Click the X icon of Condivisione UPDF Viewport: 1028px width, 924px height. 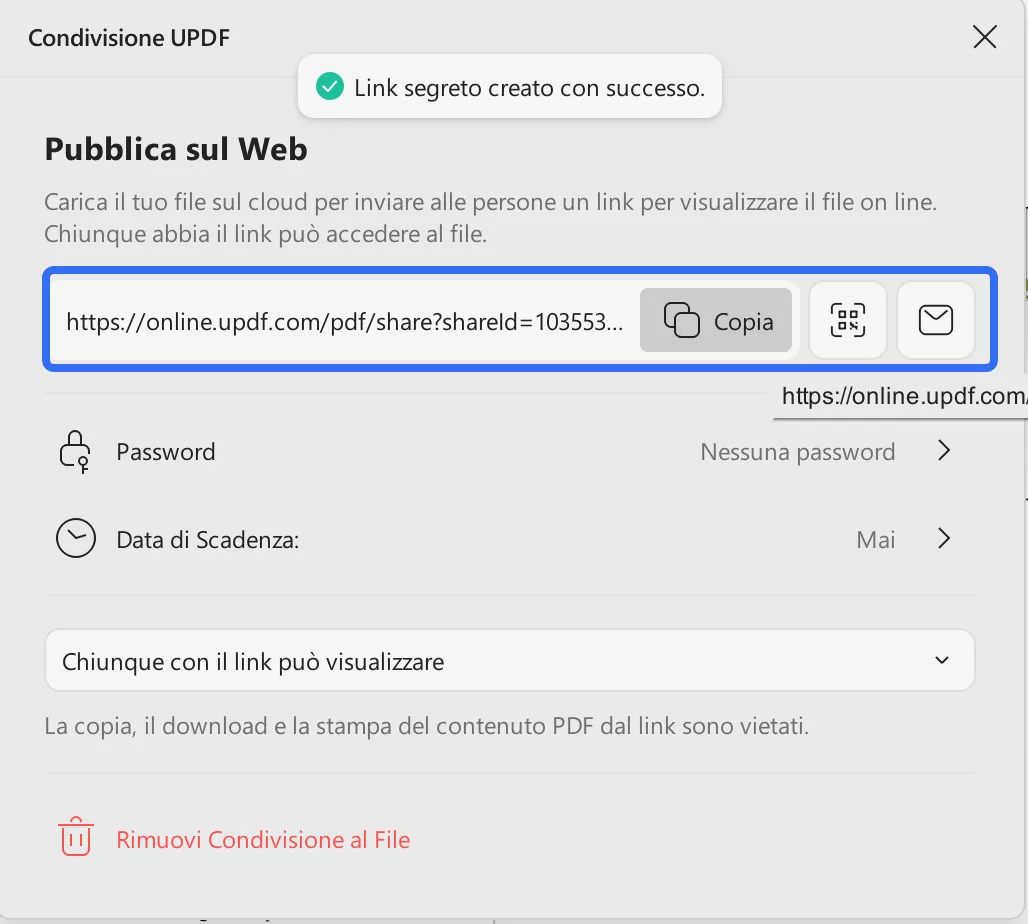(x=985, y=36)
